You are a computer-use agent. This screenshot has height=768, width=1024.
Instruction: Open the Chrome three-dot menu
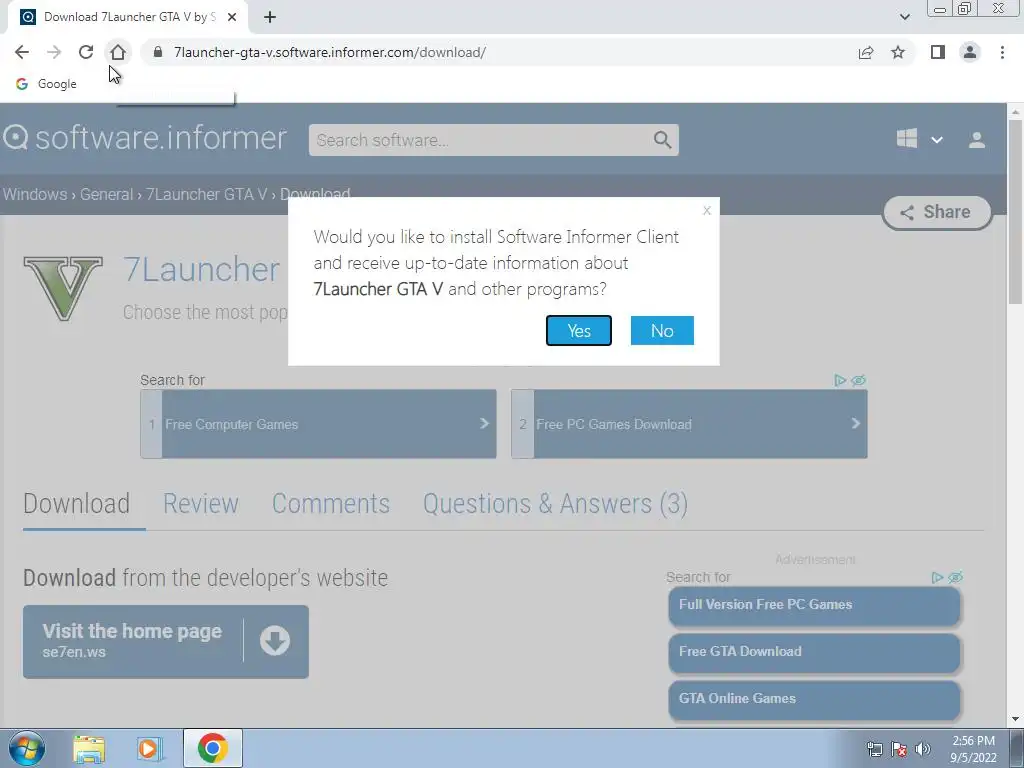click(1002, 52)
